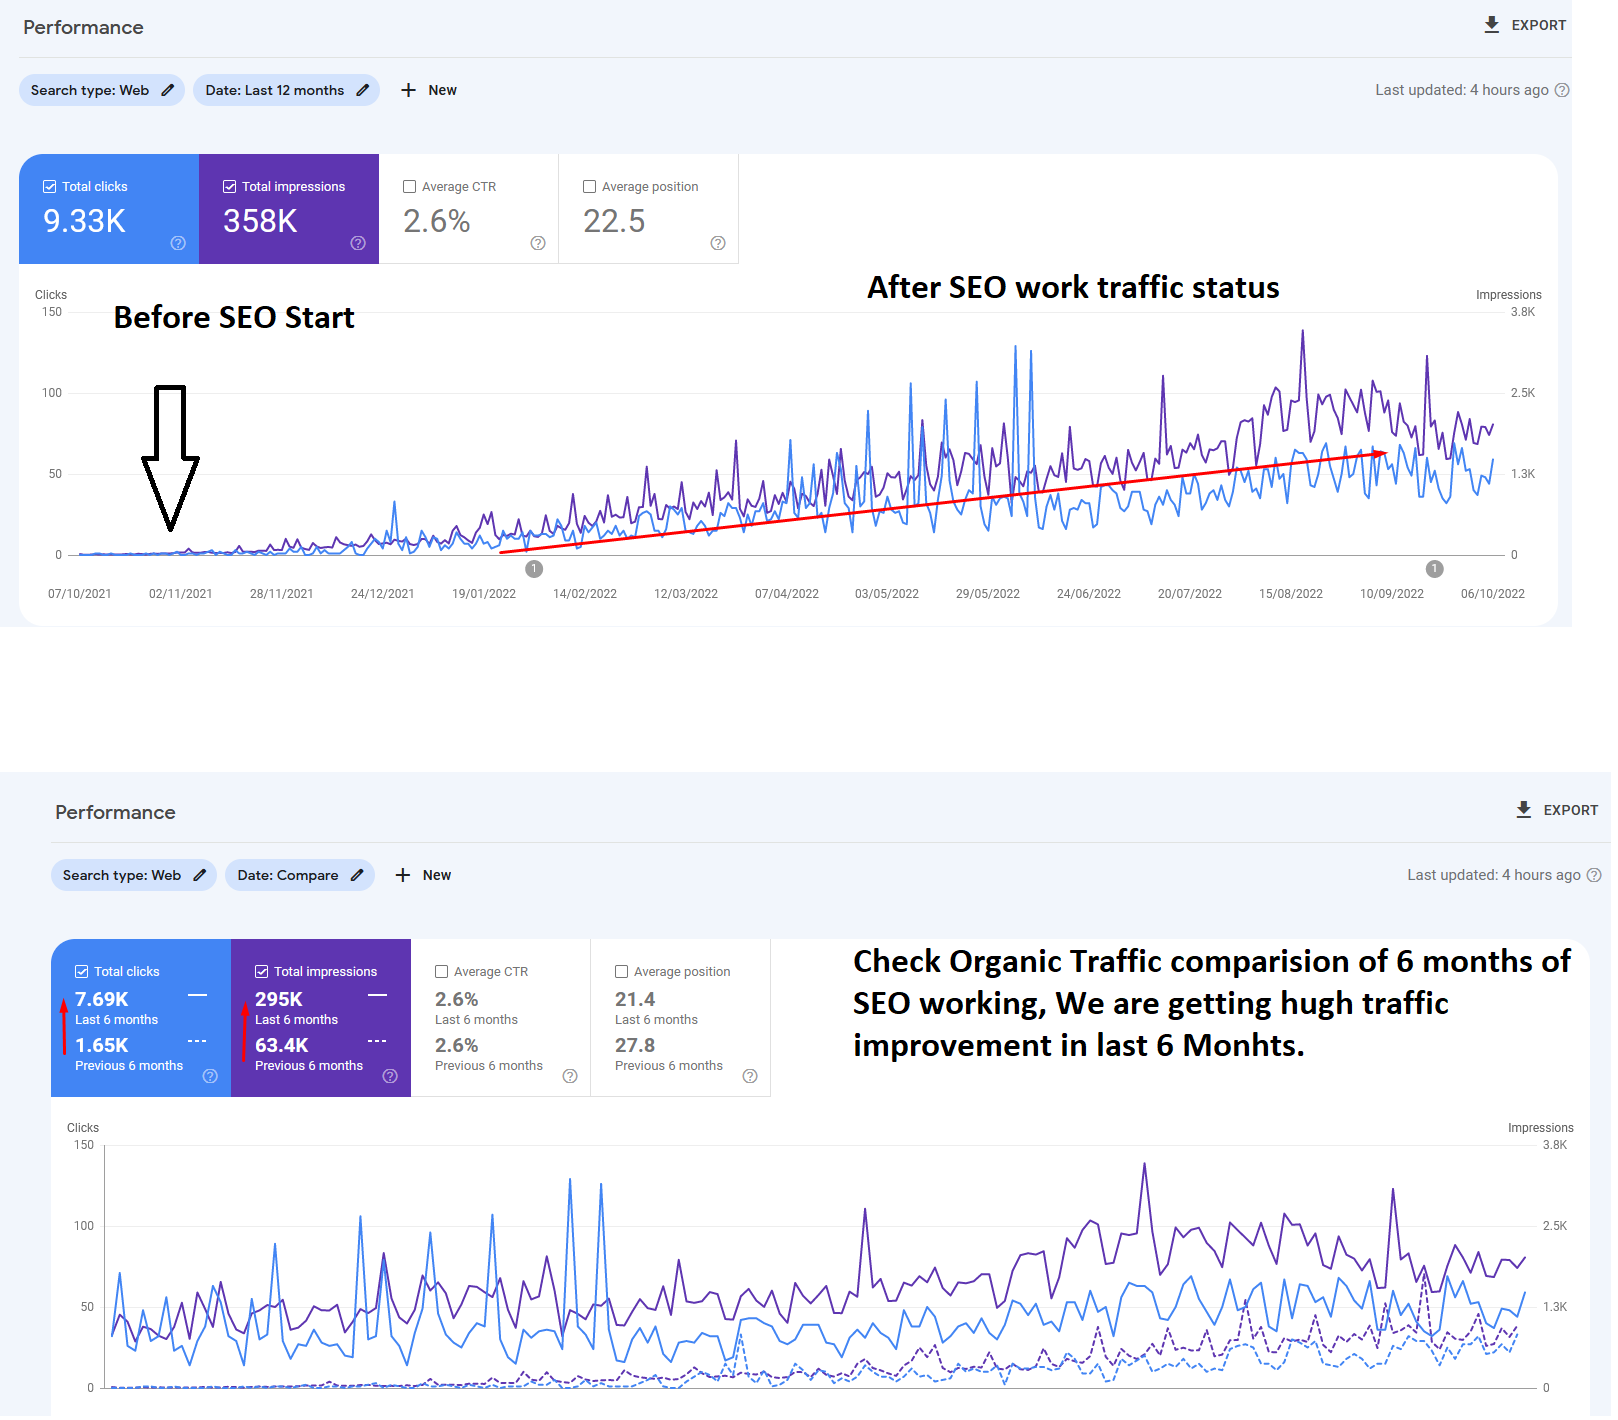
Task: Open the help icon beside Total clicks 9.33K
Action: pyautogui.click(x=177, y=243)
